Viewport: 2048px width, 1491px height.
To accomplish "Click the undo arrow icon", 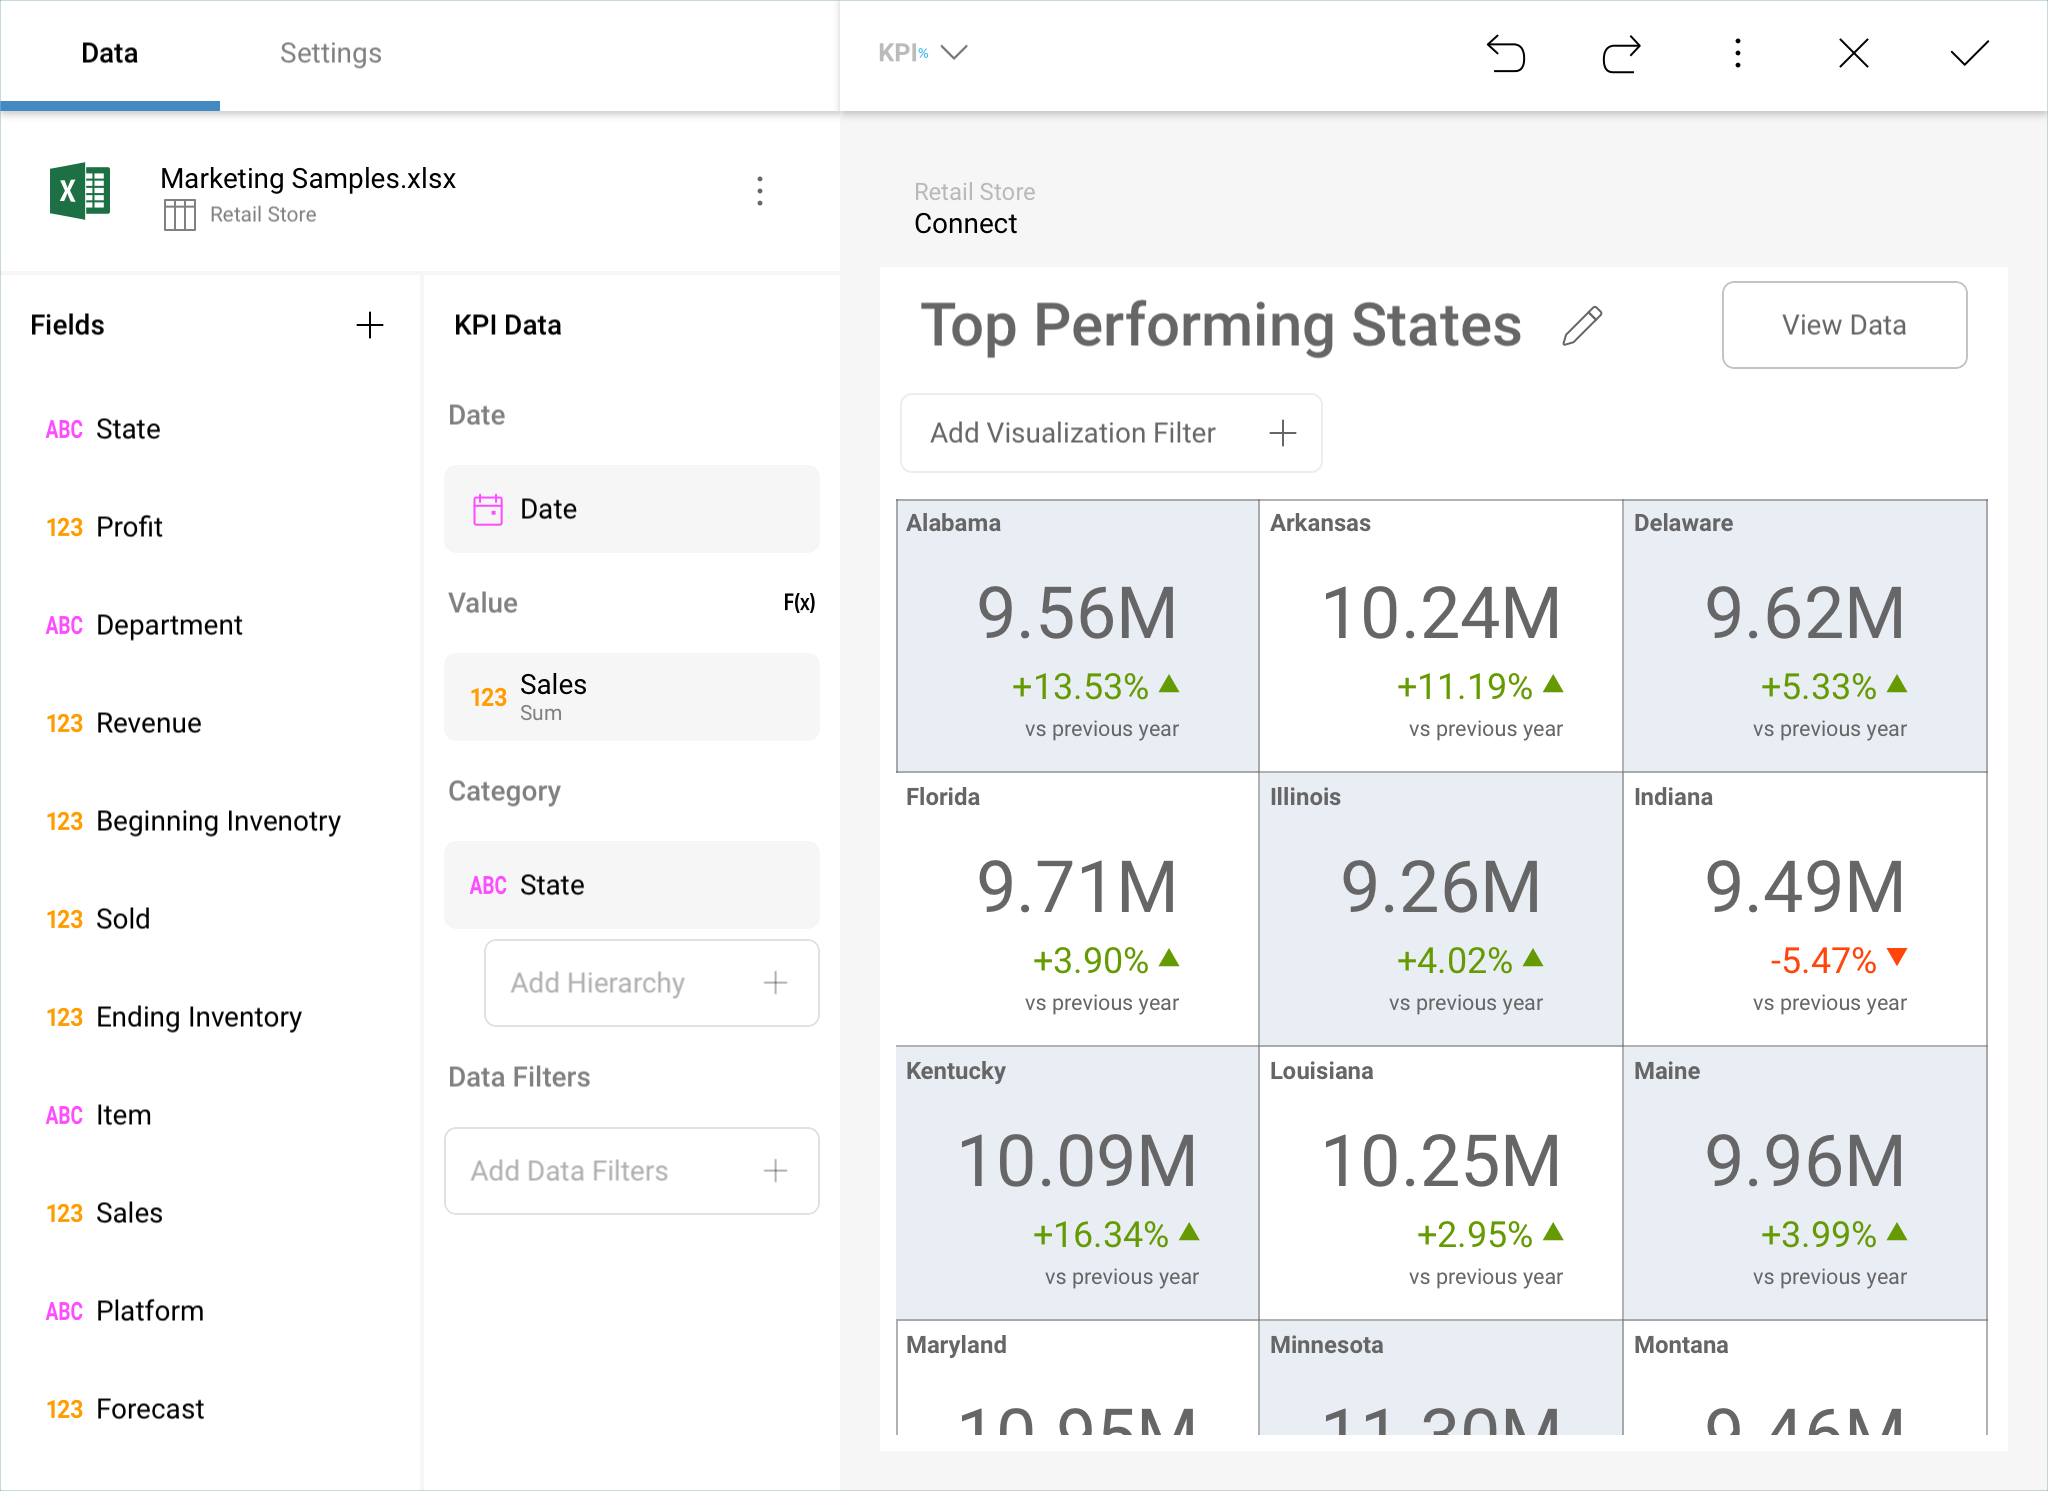I will pyautogui.click(x=1506, y=54).
